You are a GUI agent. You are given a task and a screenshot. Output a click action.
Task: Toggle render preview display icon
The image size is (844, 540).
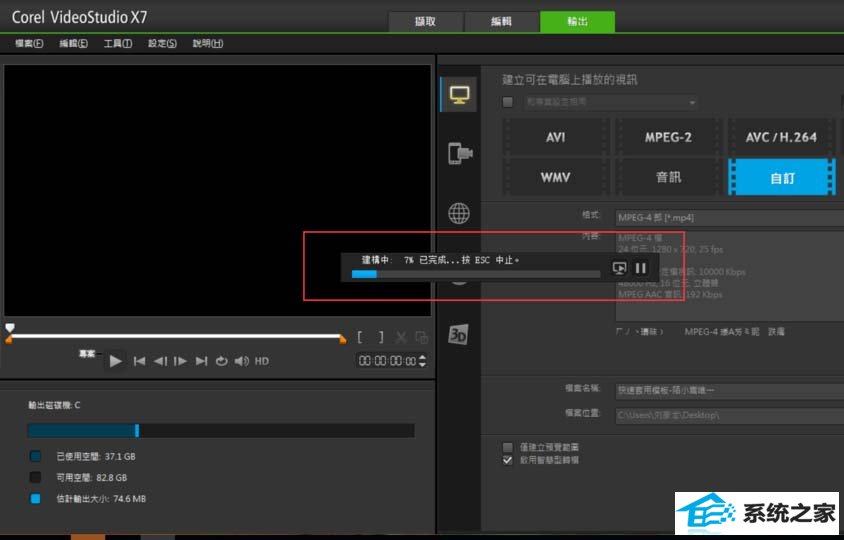click(x=620, y=268)
